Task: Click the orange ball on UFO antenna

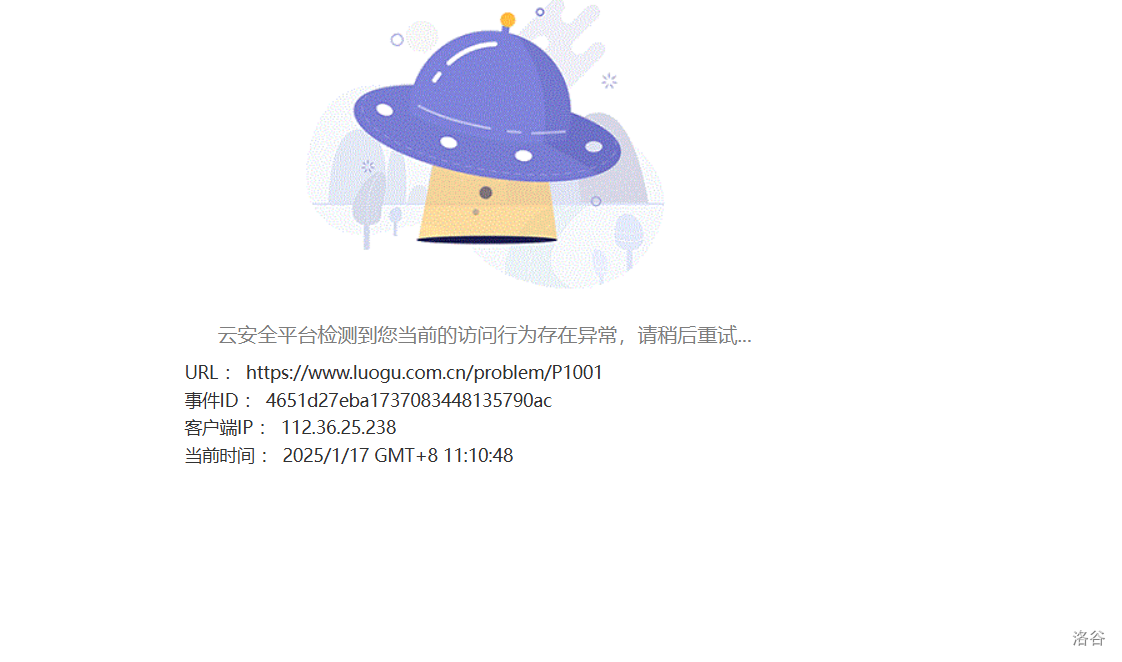Action: point(507,20)
